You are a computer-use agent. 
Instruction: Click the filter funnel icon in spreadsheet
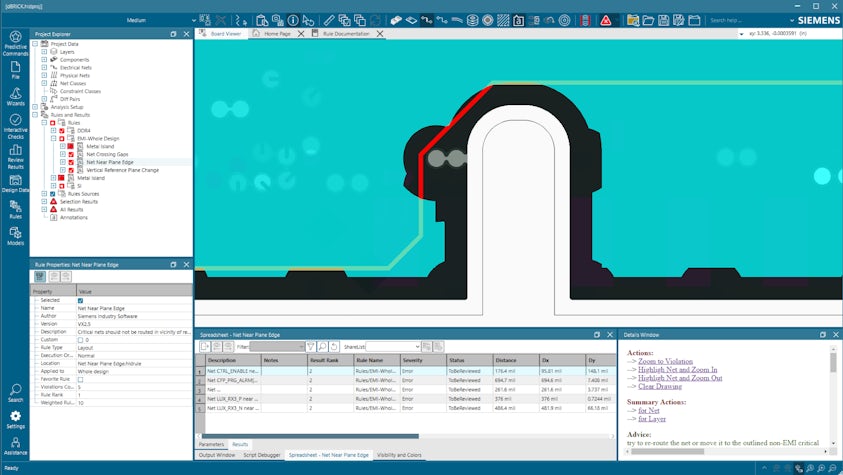(x=311, y=347)
